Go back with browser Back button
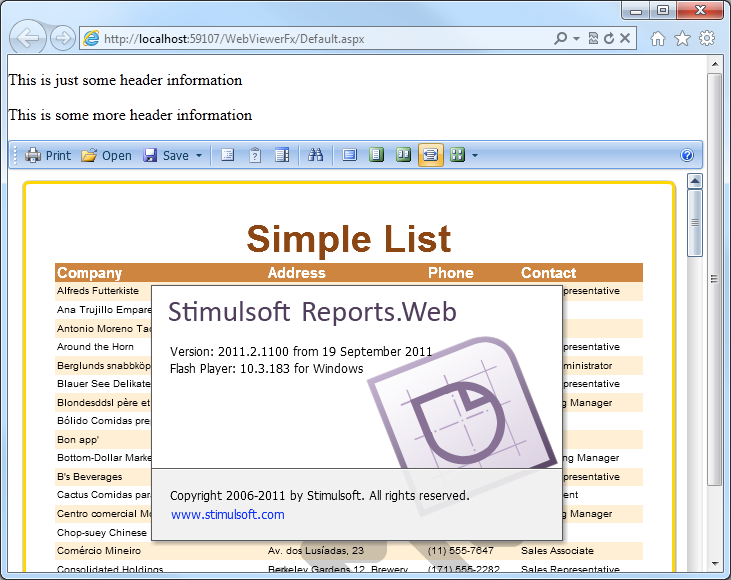731x580 pixels. [x=28, y=38]
